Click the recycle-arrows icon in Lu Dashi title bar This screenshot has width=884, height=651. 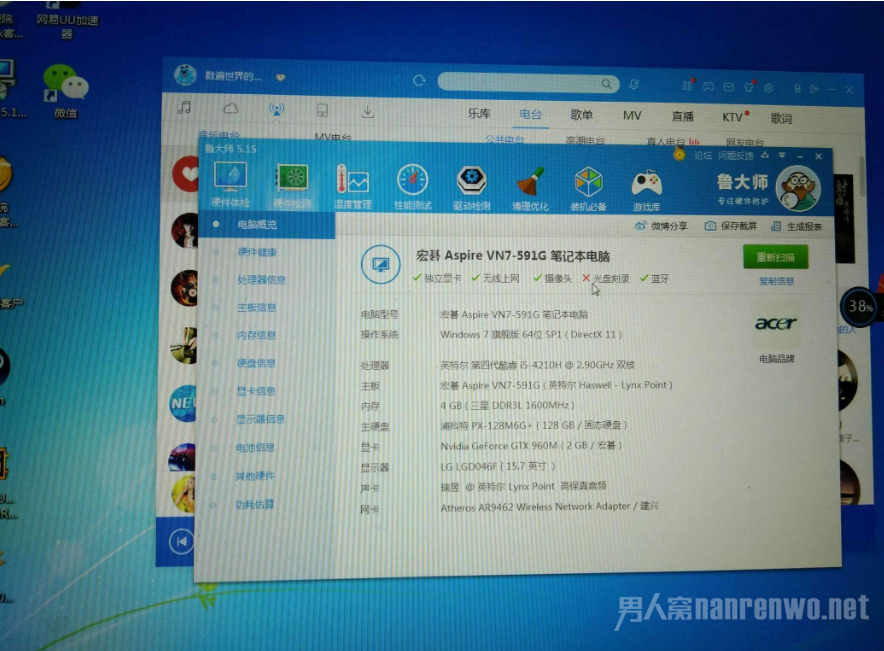tap(764, 156)
